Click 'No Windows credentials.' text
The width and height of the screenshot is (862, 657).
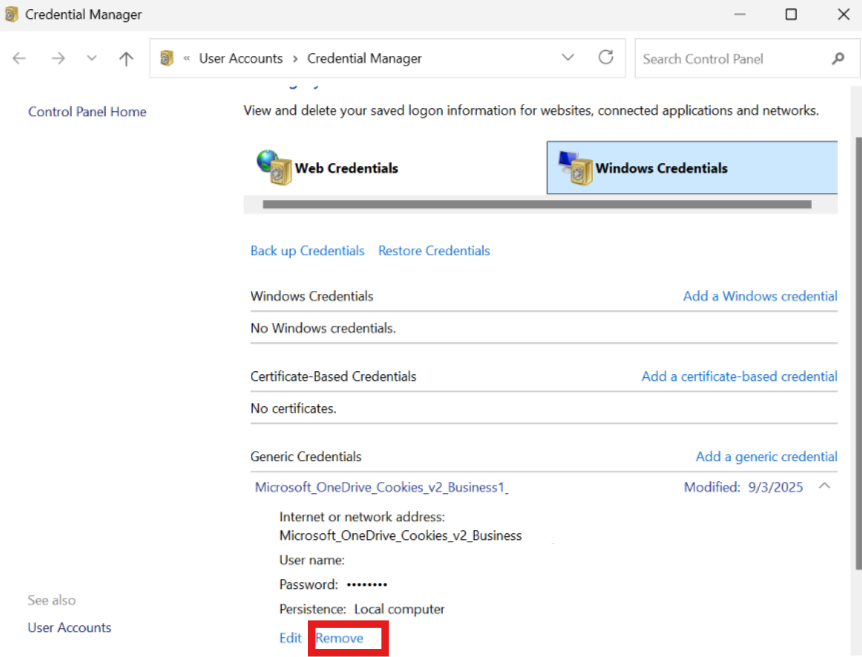click(323, 328)
